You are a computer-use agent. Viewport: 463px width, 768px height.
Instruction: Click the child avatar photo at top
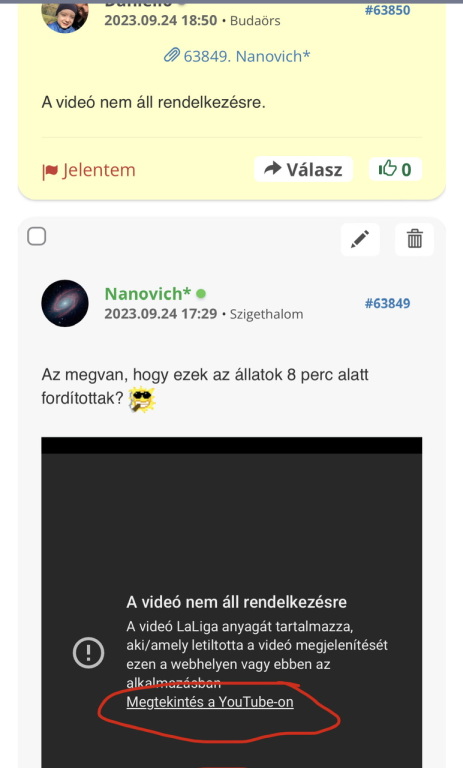pyautogui.click(x=65, y=15)
